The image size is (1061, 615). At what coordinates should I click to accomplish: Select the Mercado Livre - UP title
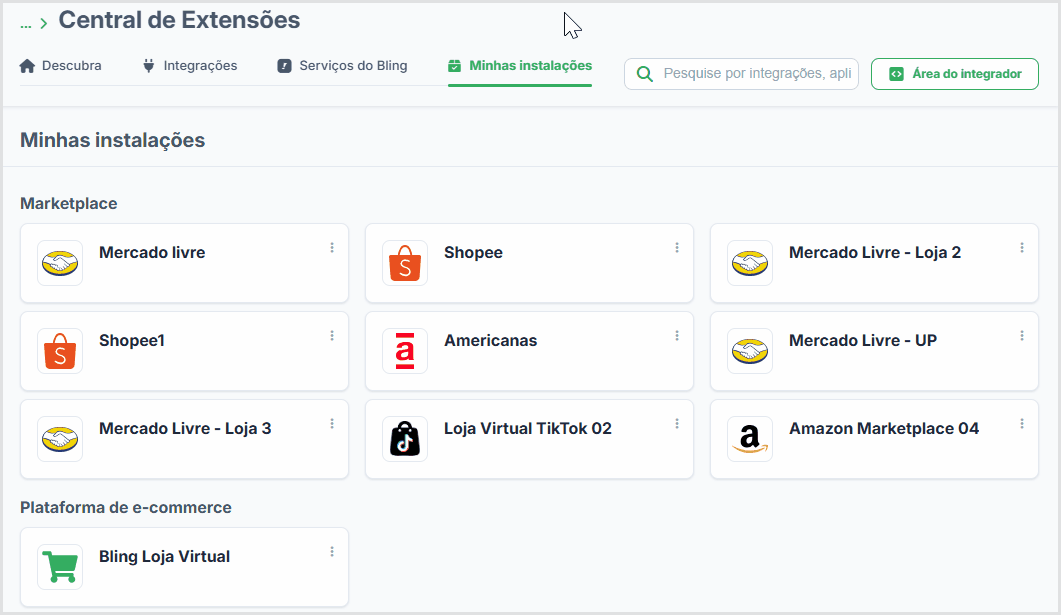pyautogui.click(x=863, y=340)
